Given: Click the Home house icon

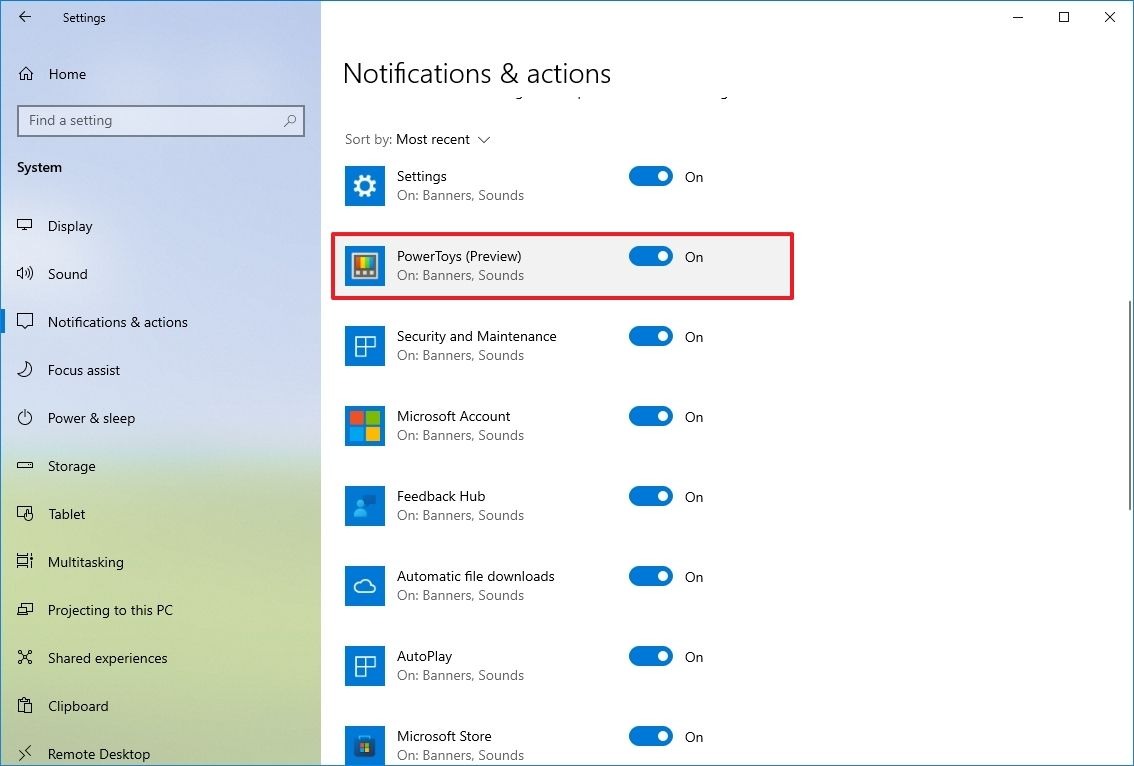Looking at the screenshot, I should point(26,74).
